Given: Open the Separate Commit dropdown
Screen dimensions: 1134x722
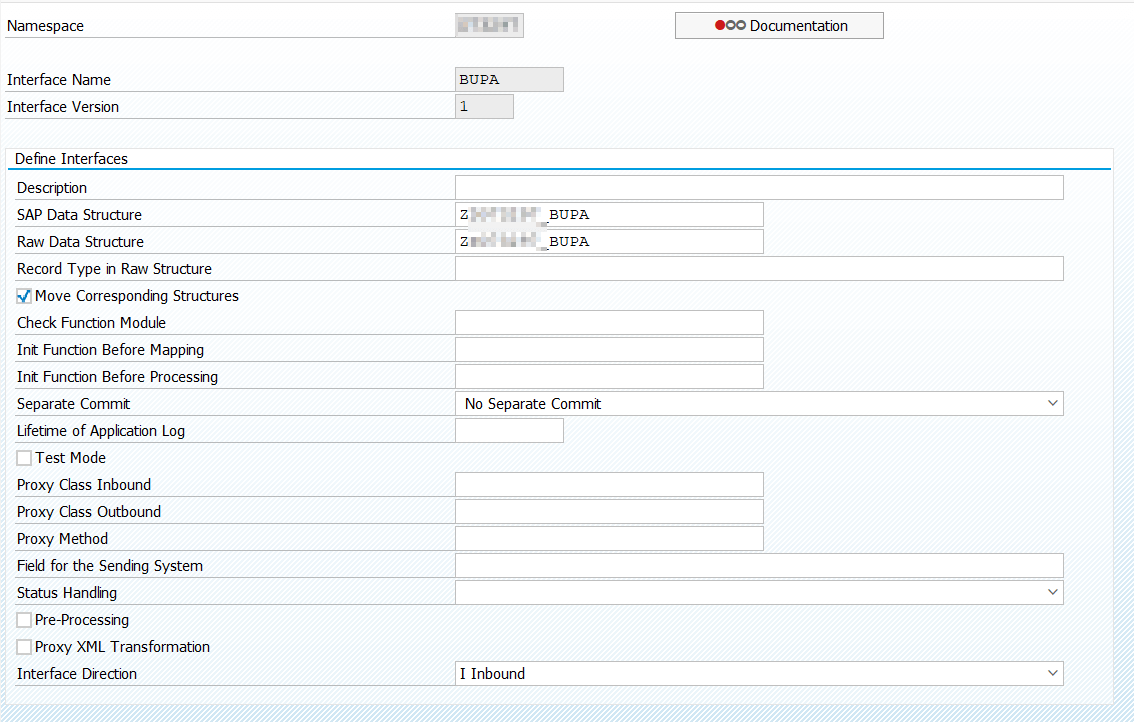Looking at the screenshot, I should click(x=1052, y=403).
